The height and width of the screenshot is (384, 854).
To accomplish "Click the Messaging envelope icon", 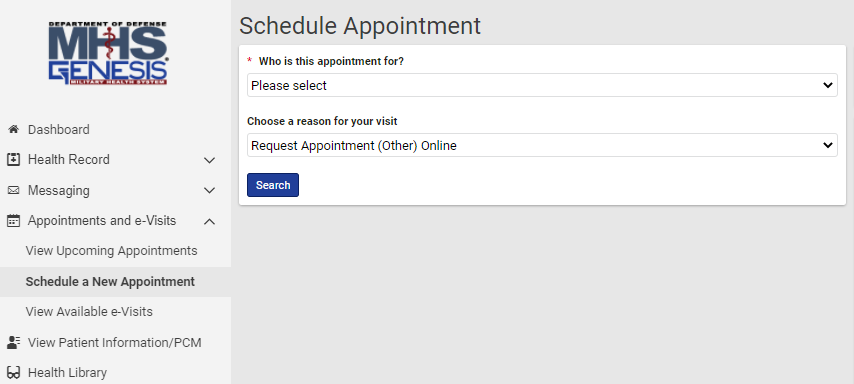I will coord(14,191).
